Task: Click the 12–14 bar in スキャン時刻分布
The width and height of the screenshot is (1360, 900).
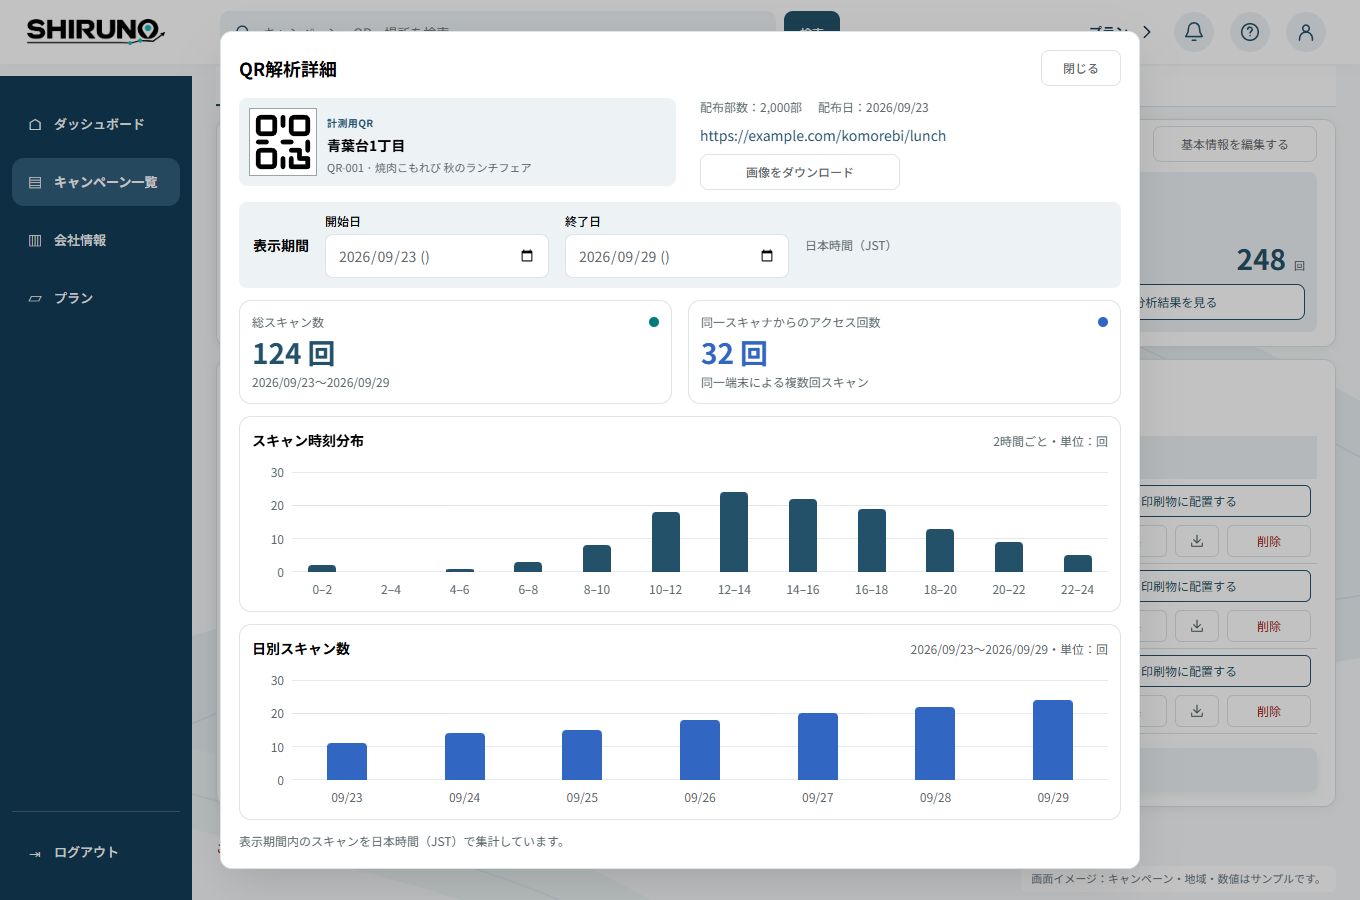Action: click(734, 532)
